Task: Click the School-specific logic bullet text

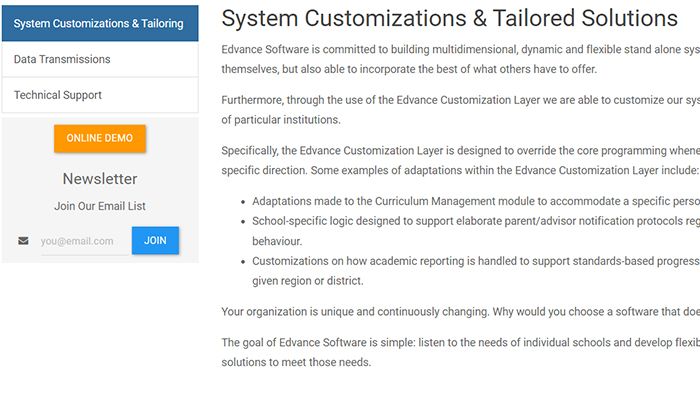Action: point(475,232)
